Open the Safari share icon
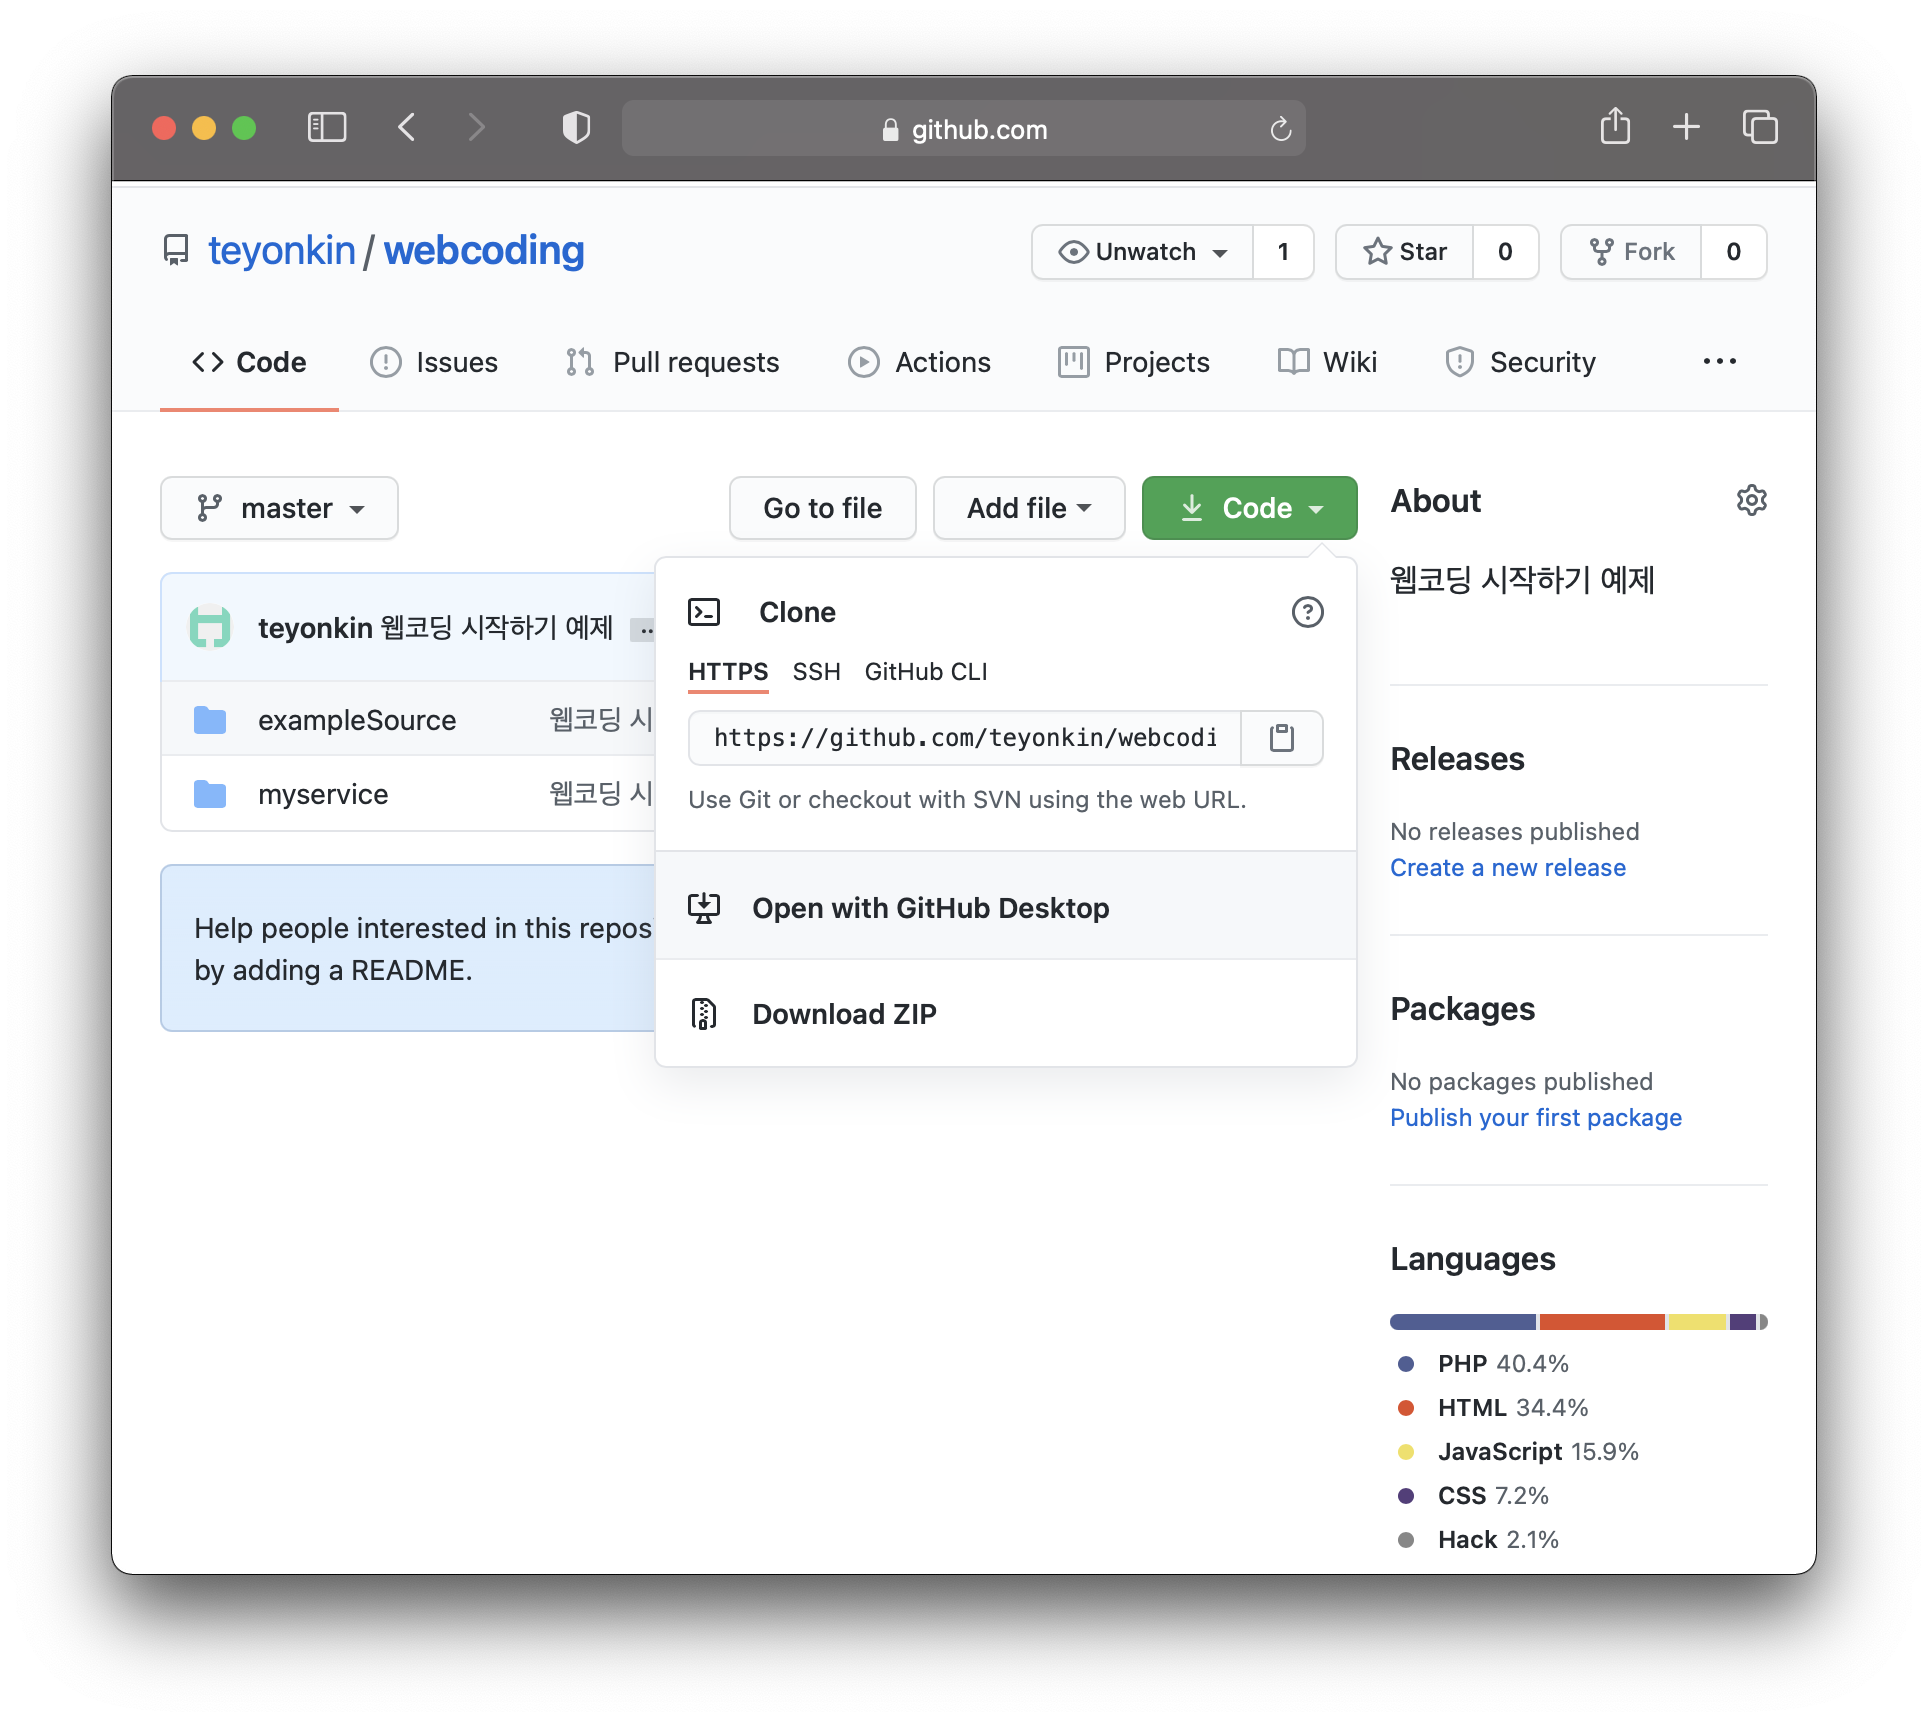 click(x=1615, y=127)
